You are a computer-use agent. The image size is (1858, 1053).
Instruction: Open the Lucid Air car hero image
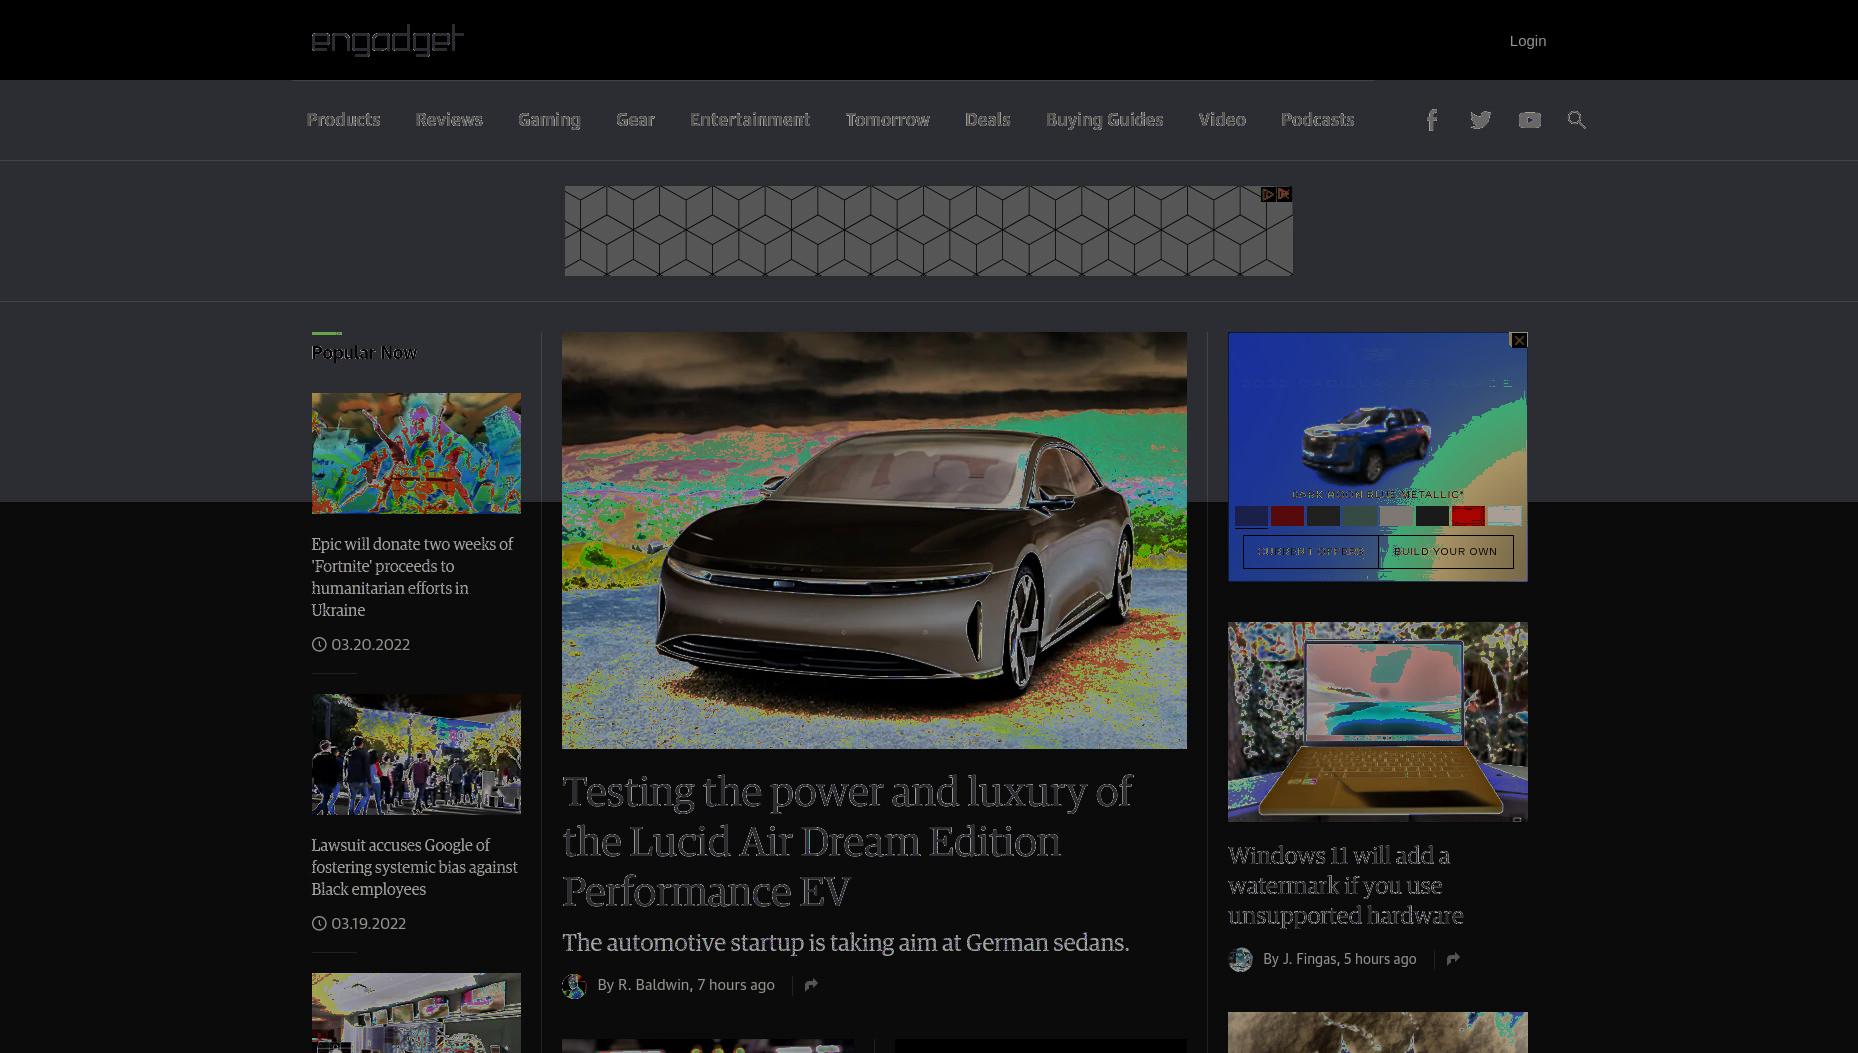pos(874,540)
